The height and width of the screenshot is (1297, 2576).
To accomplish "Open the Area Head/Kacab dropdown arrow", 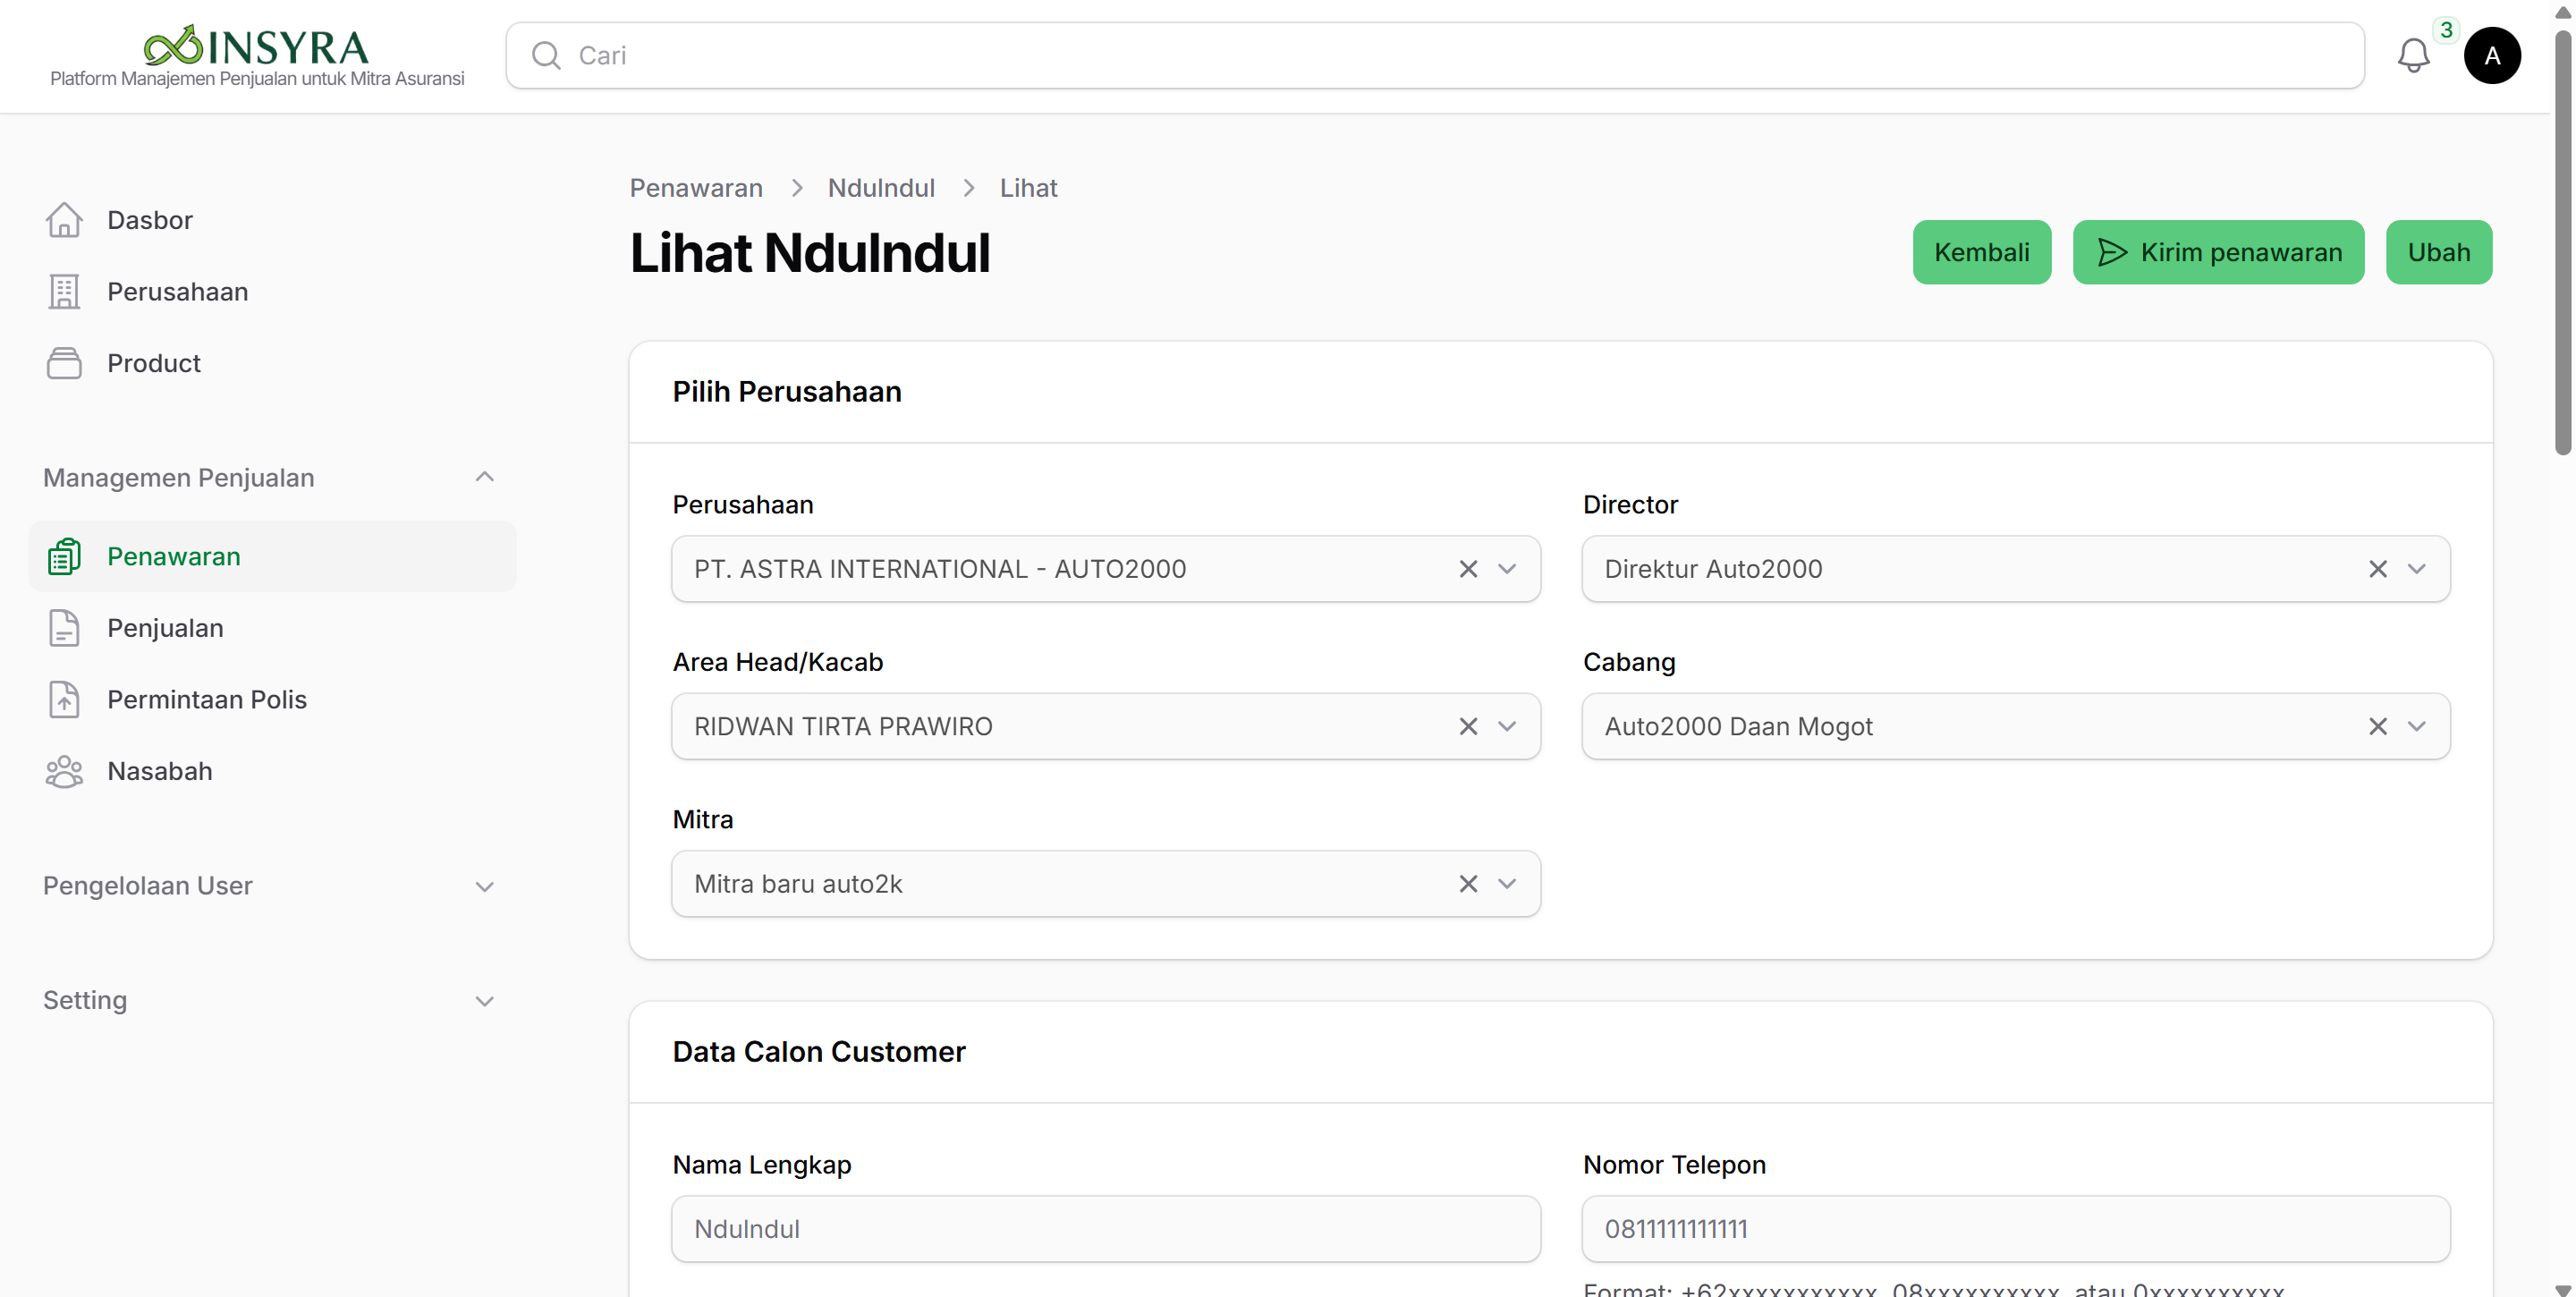I will (1507, 726).
